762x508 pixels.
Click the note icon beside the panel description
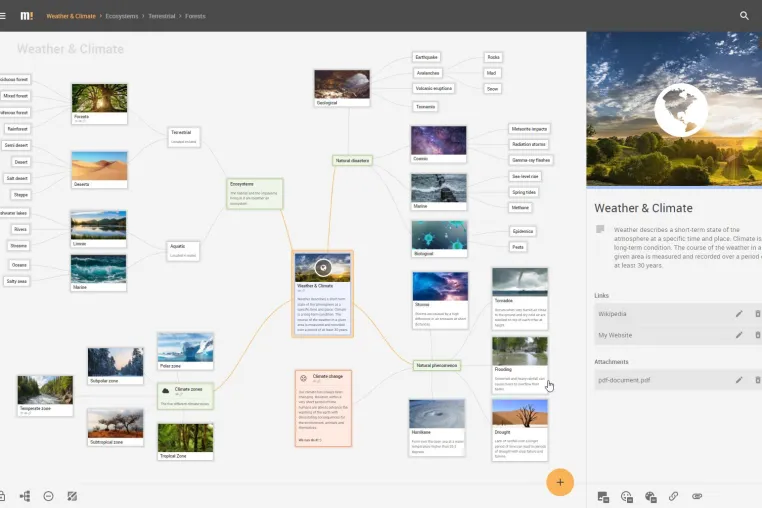600,229
